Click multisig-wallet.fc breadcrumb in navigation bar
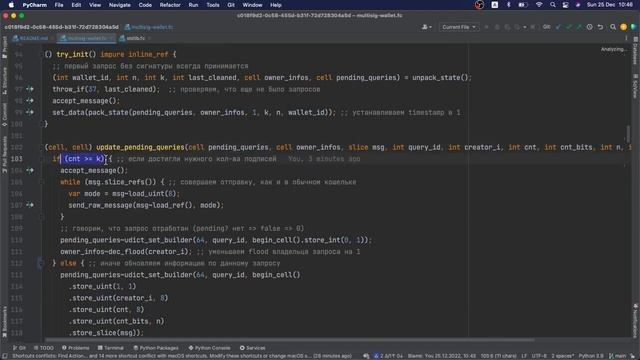This screenshot has height=360, width=640. click(x=149, y=27)
